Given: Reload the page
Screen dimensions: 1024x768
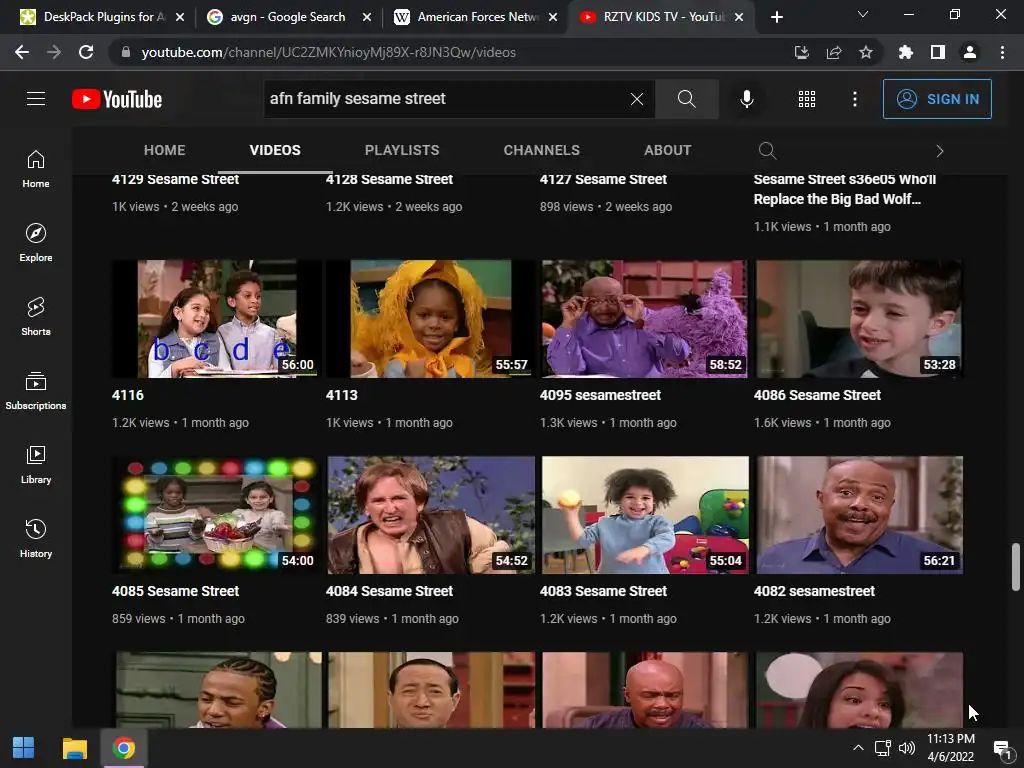Looking at the screenshot, I should pyautogui.click(x=86, y=52).
